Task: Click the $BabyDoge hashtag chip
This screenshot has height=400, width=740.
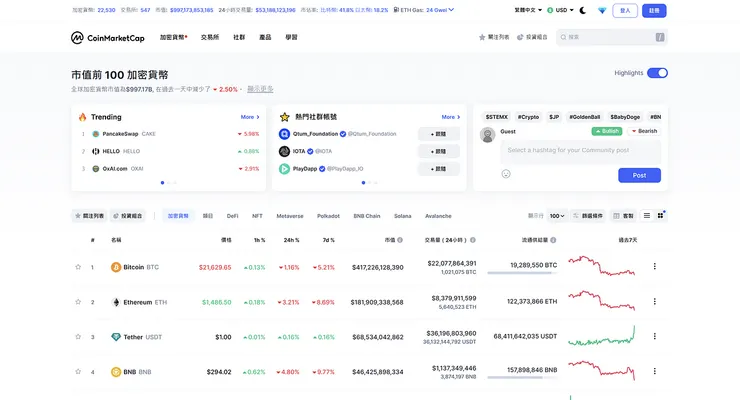Action: coord(625,117)
